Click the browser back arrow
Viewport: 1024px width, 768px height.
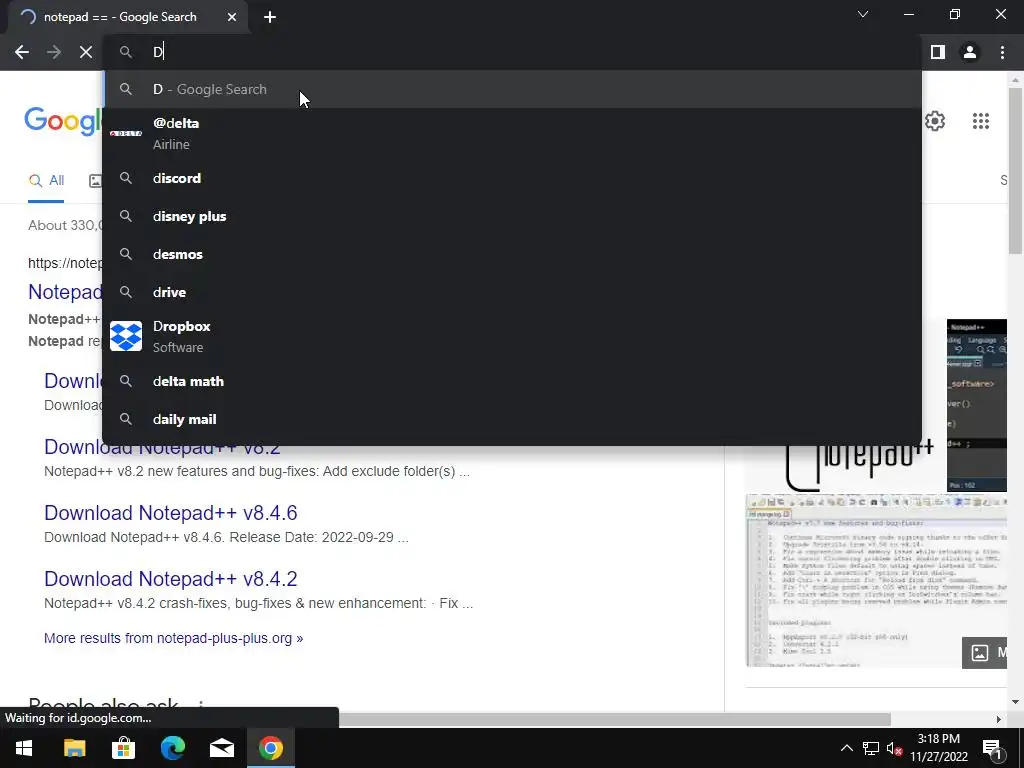[x=22, y=52]
